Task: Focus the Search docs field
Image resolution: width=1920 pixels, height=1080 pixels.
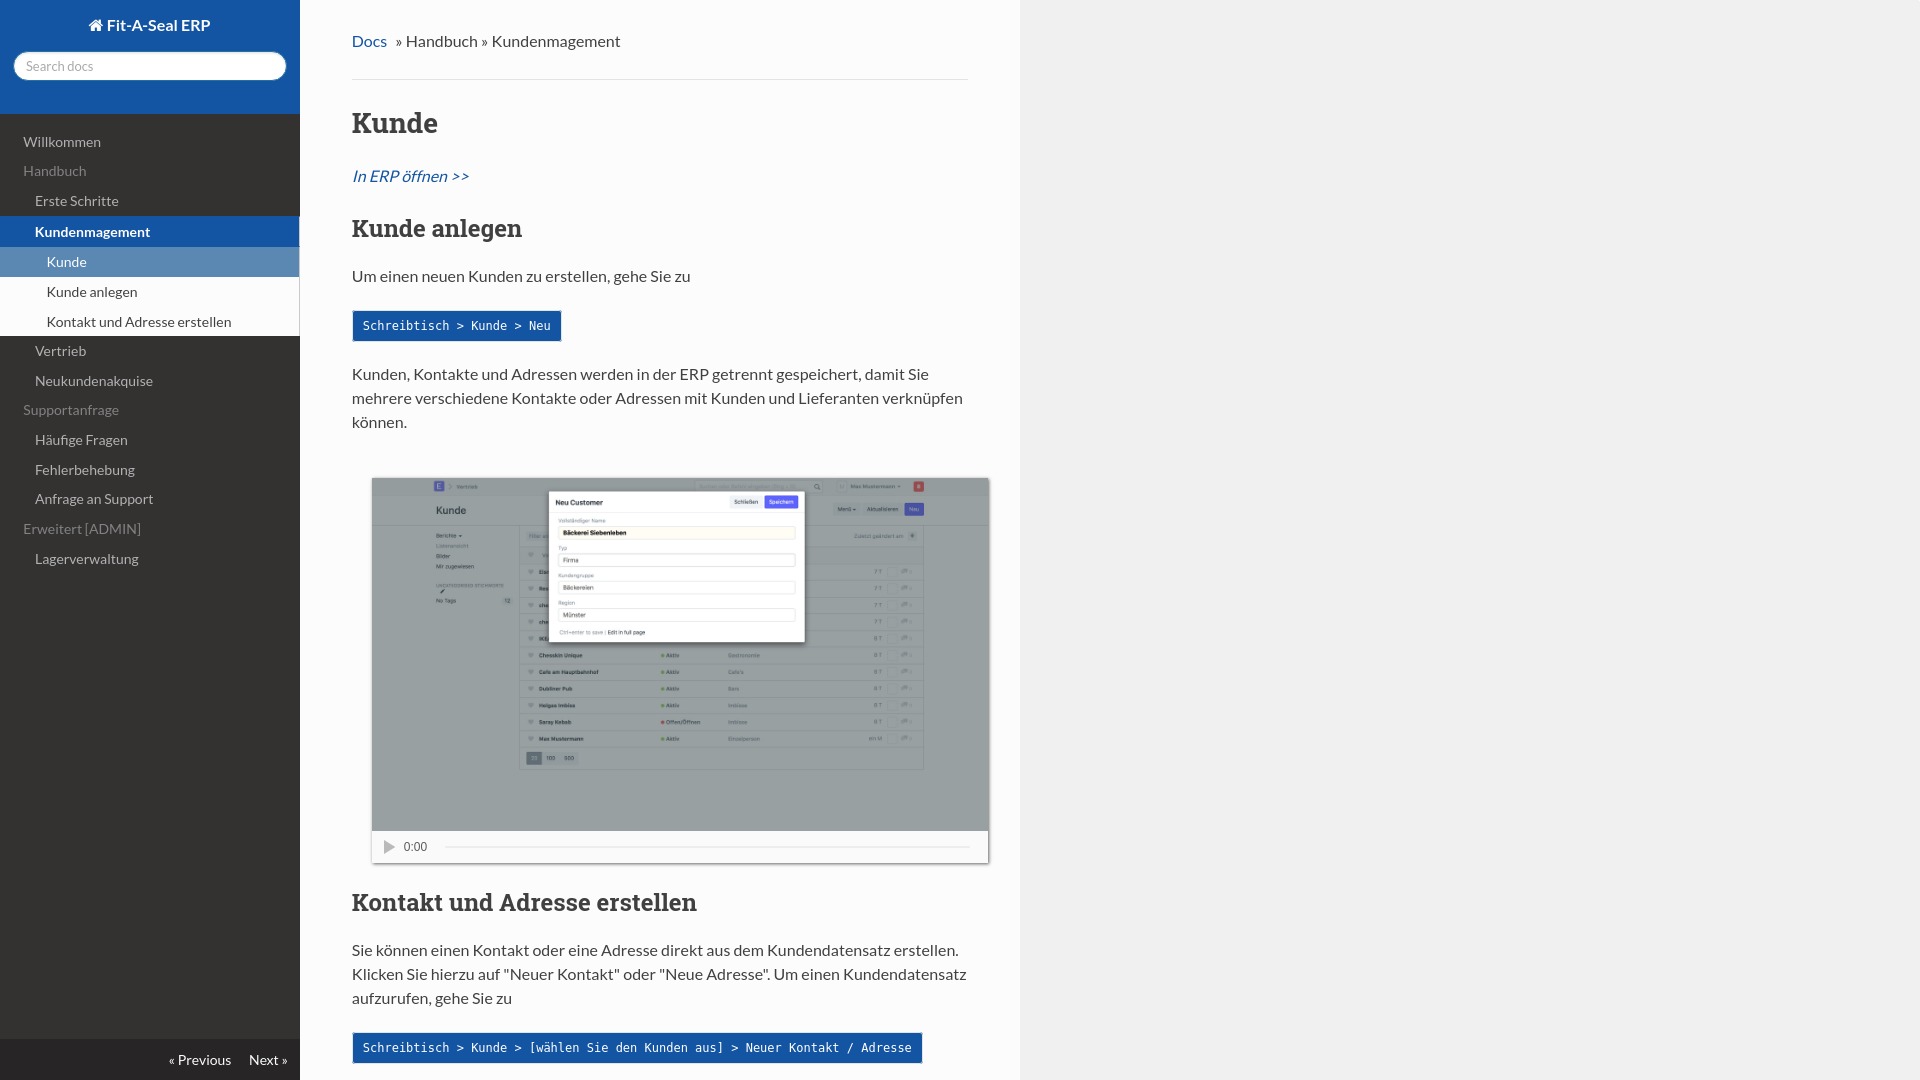Action: [x=150, y=66]
